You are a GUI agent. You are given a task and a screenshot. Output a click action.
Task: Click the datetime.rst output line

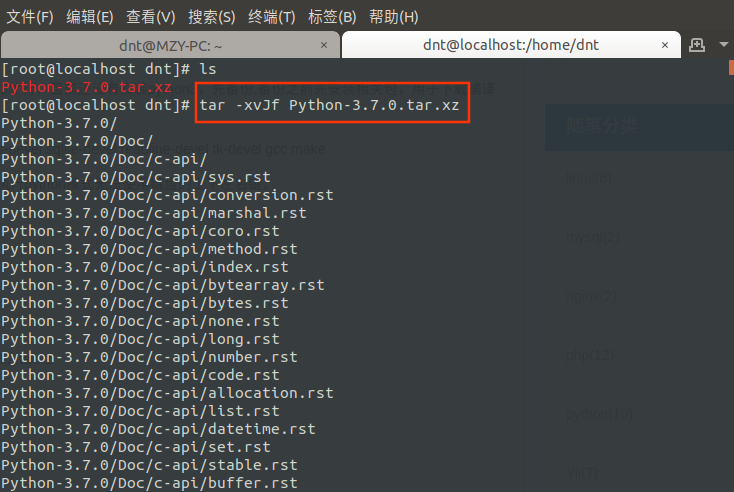158,429
